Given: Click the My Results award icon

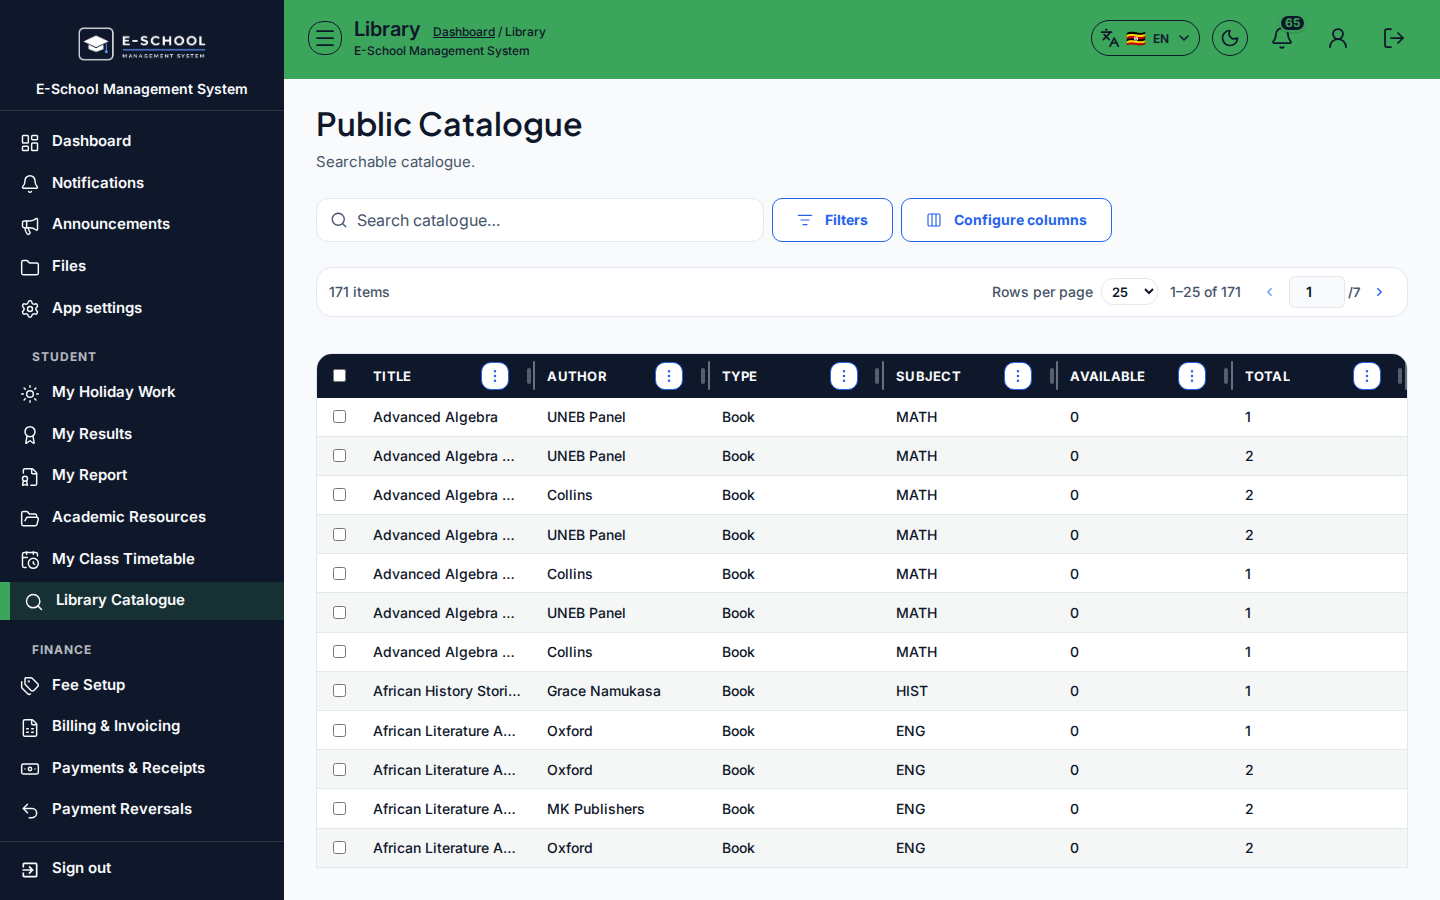Looking at the screenshot, I should 30,435.
